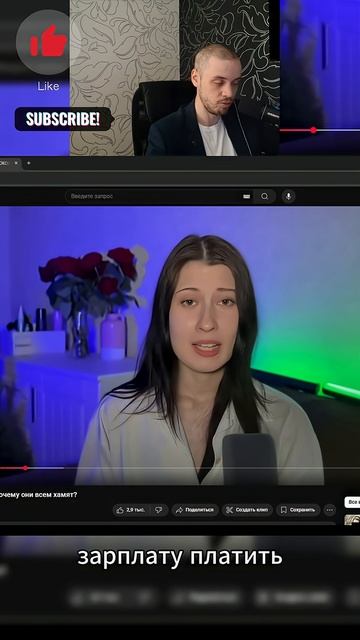Click the main video progress bar red marker
The height and width of the screenshot is (640, 360).
click(25, 468)
